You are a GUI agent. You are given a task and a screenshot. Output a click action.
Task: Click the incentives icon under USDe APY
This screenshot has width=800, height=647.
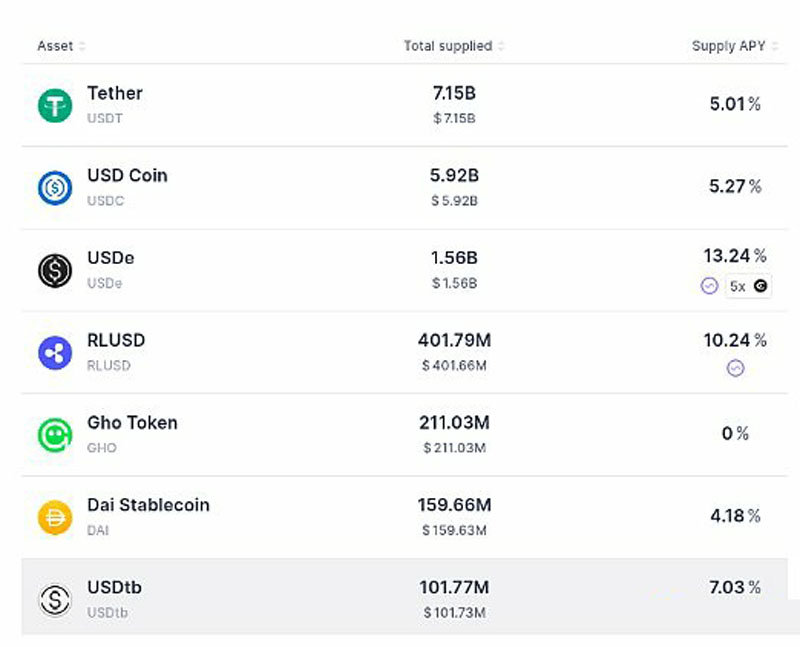coord(709,286)
